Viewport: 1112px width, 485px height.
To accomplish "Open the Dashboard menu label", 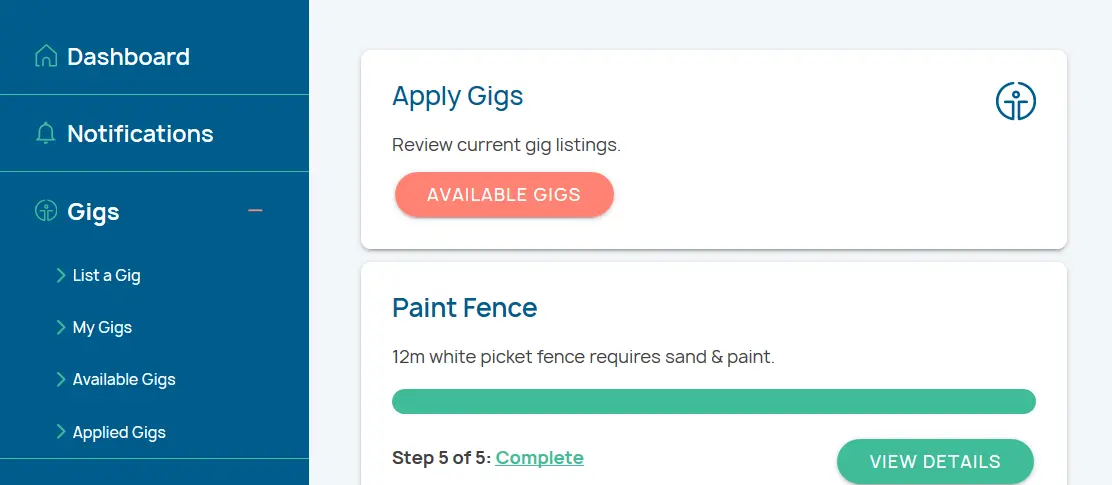I will click(x=128, y=57).
